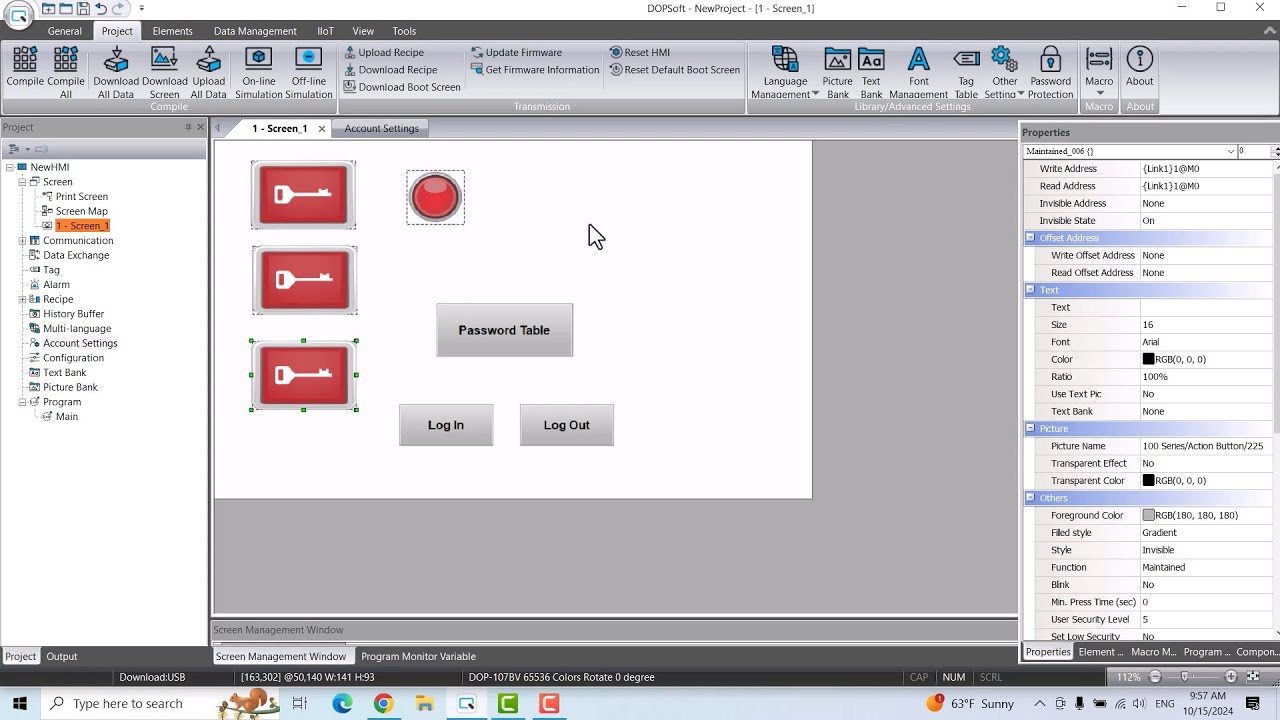Switch to Output tab in project panel
Image resolution: width=1280 pixels, height=720 pixels.
point(61,656)
